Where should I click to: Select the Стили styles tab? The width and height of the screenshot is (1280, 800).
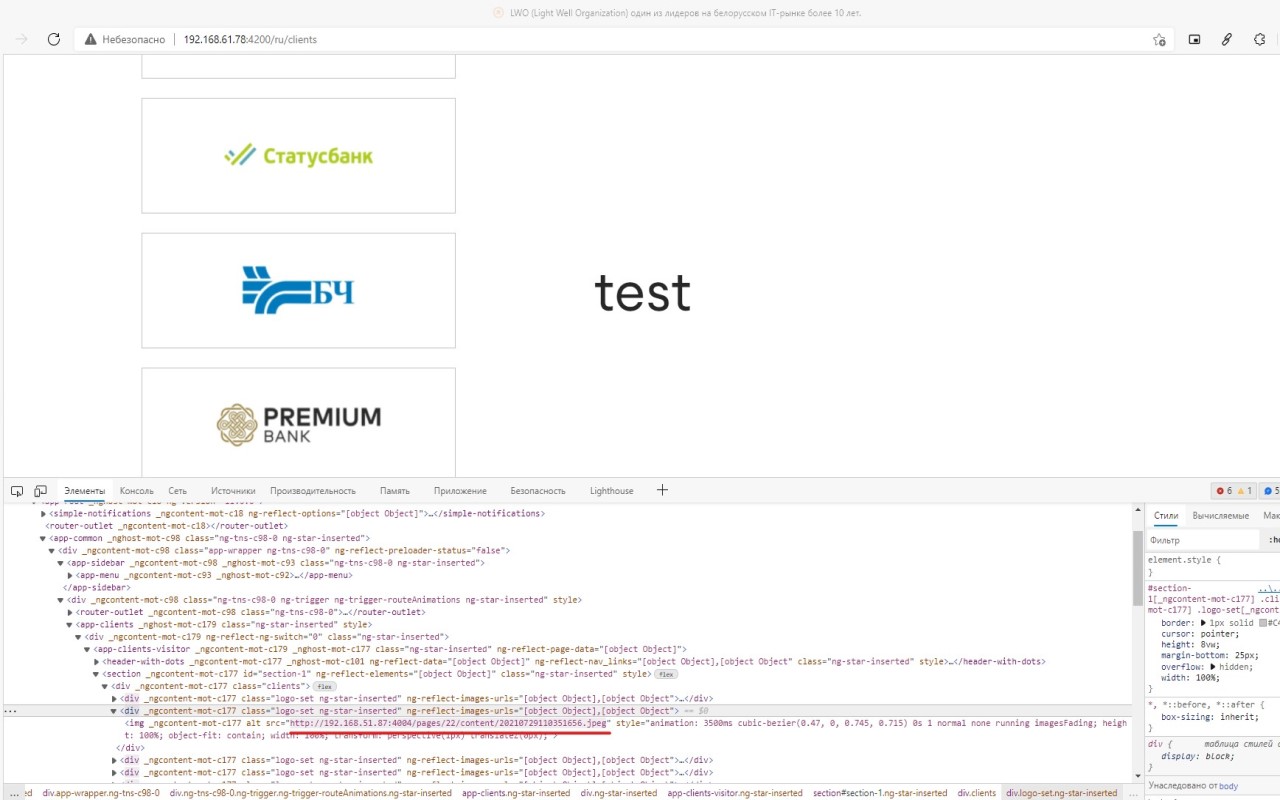[1166, 516]
